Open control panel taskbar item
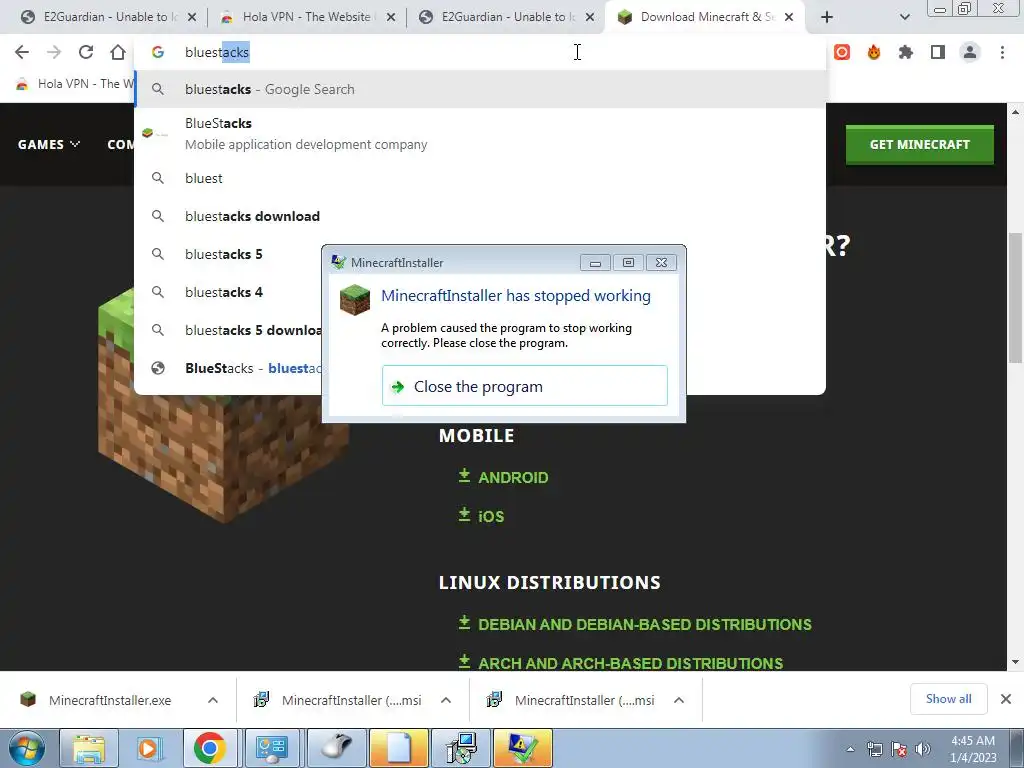 coord(271,748)
